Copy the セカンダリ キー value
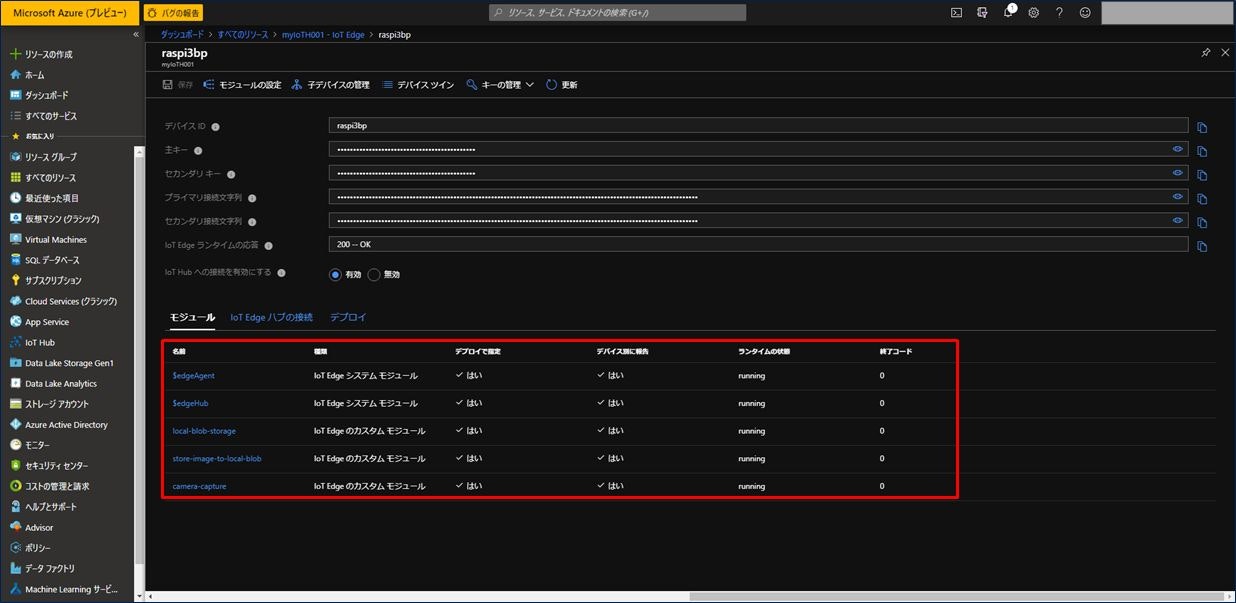1236x603 pixels. tap(1202, 175)
